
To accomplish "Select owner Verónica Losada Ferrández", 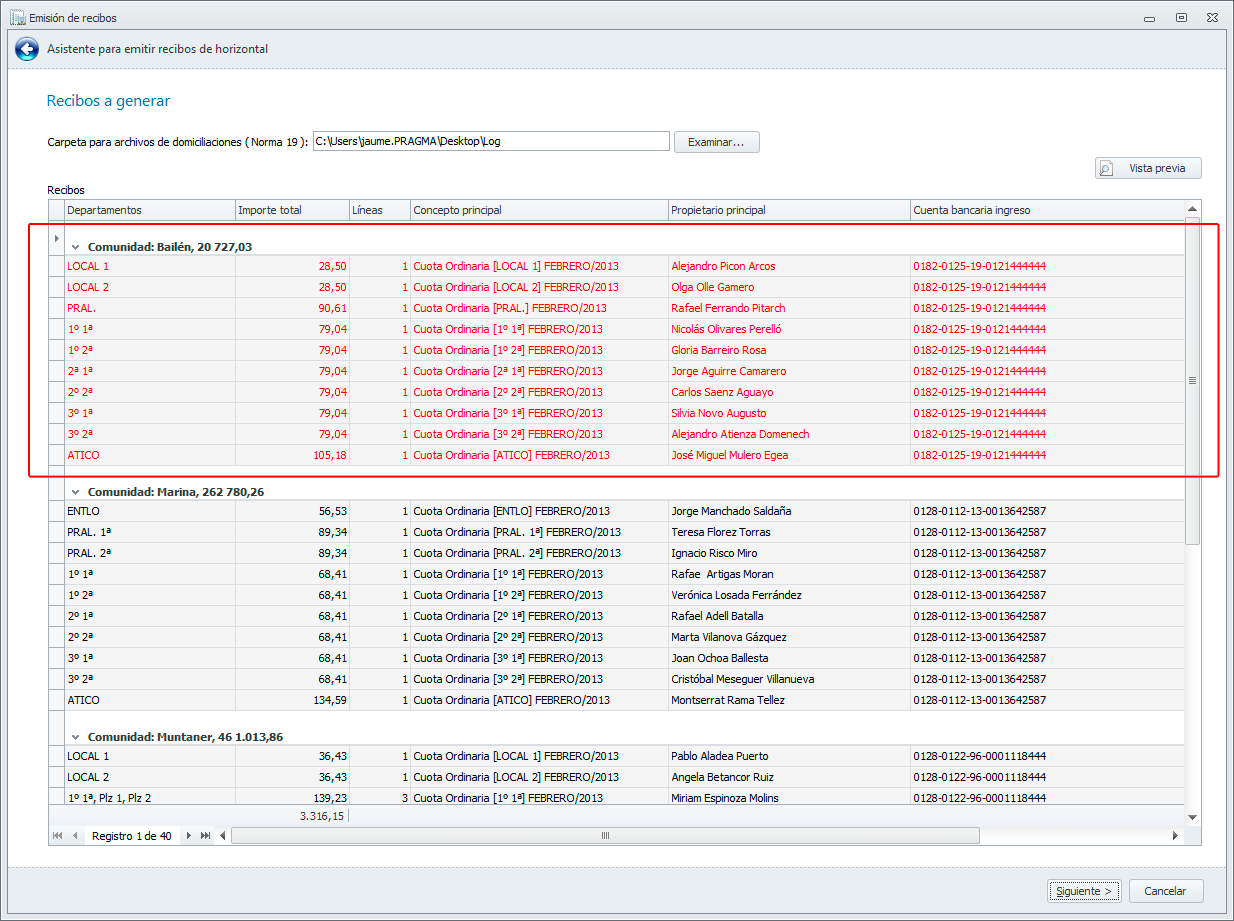I will coord(736,595).
